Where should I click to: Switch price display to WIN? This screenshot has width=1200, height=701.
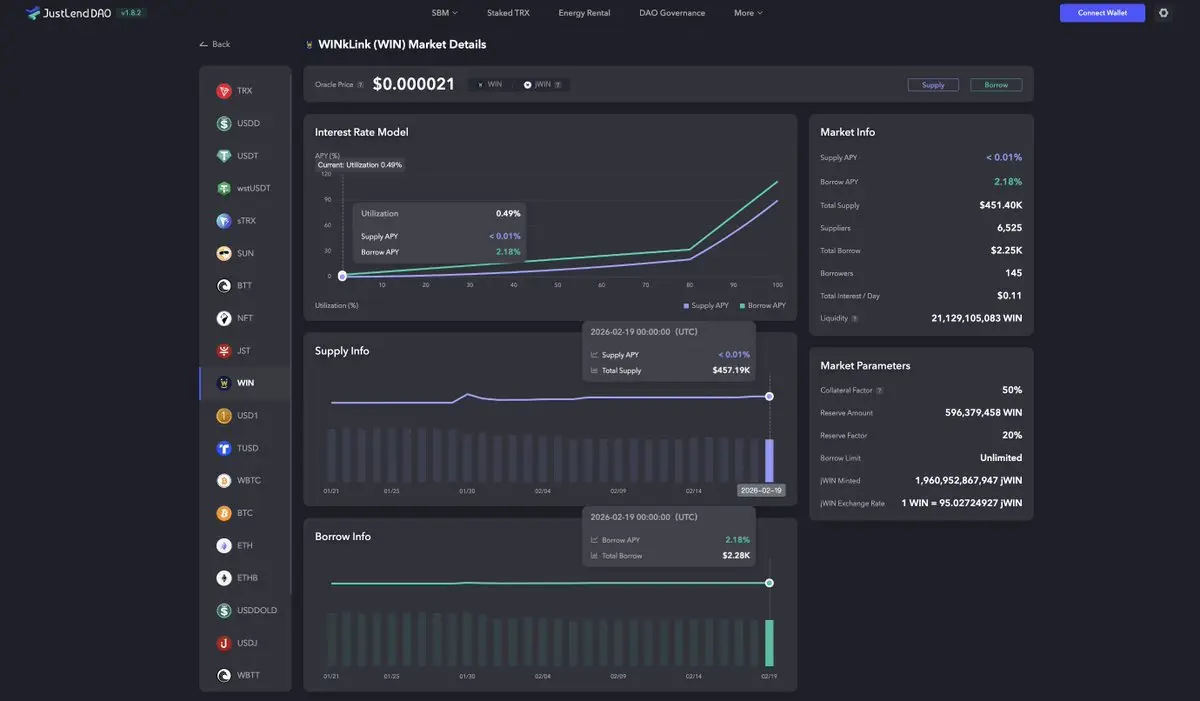pos(490,85)
